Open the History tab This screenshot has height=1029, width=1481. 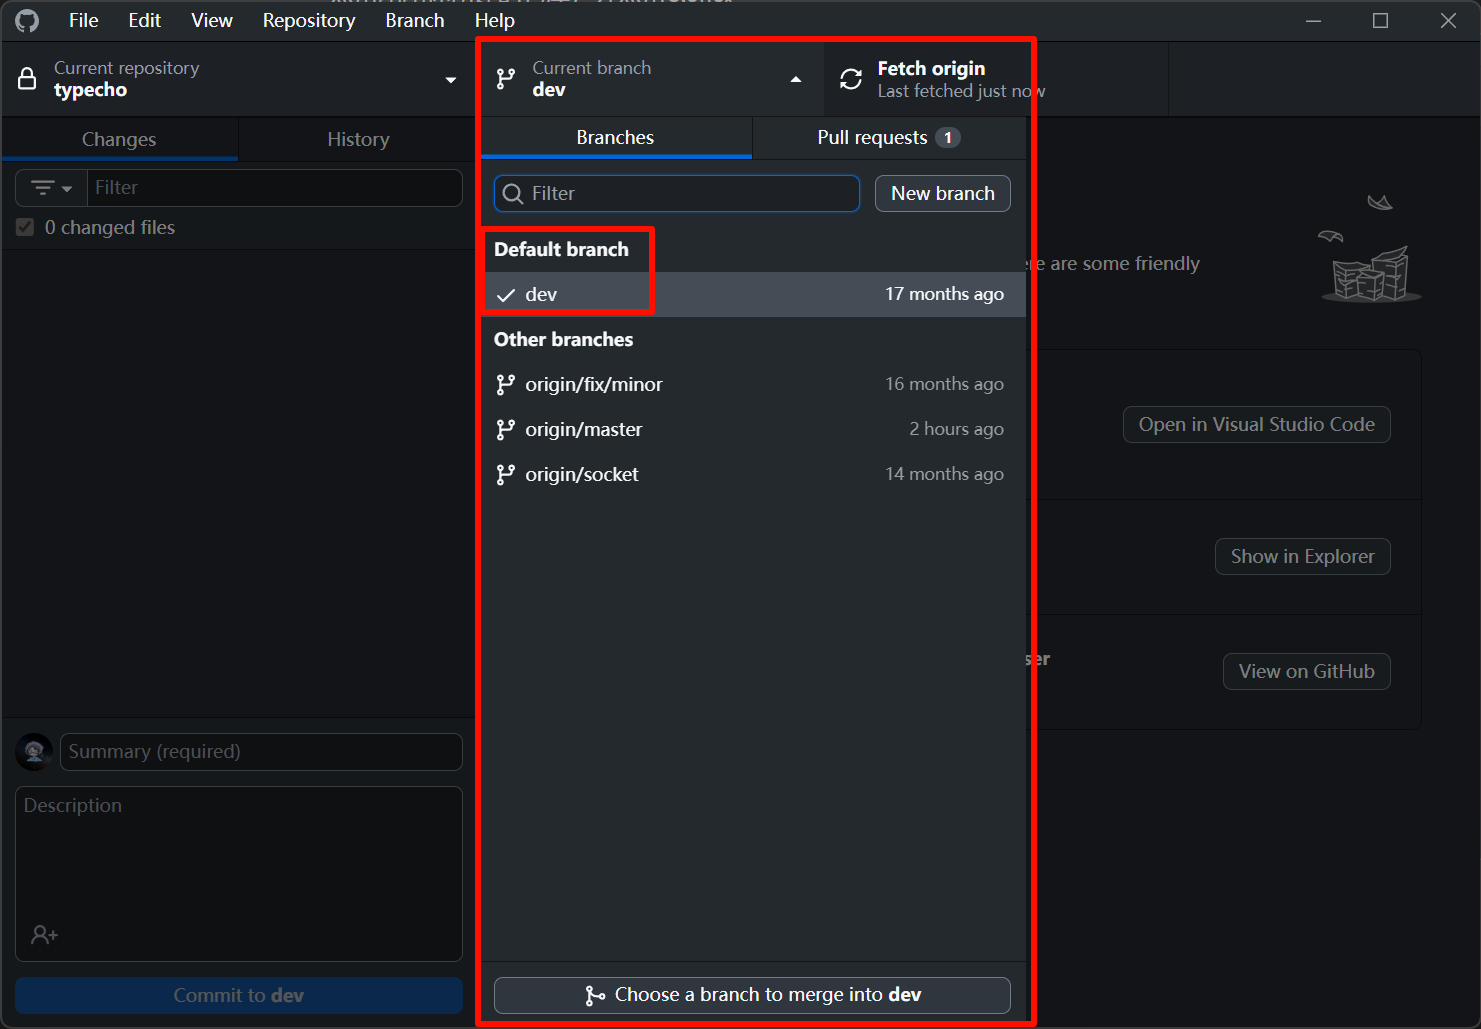357,139
